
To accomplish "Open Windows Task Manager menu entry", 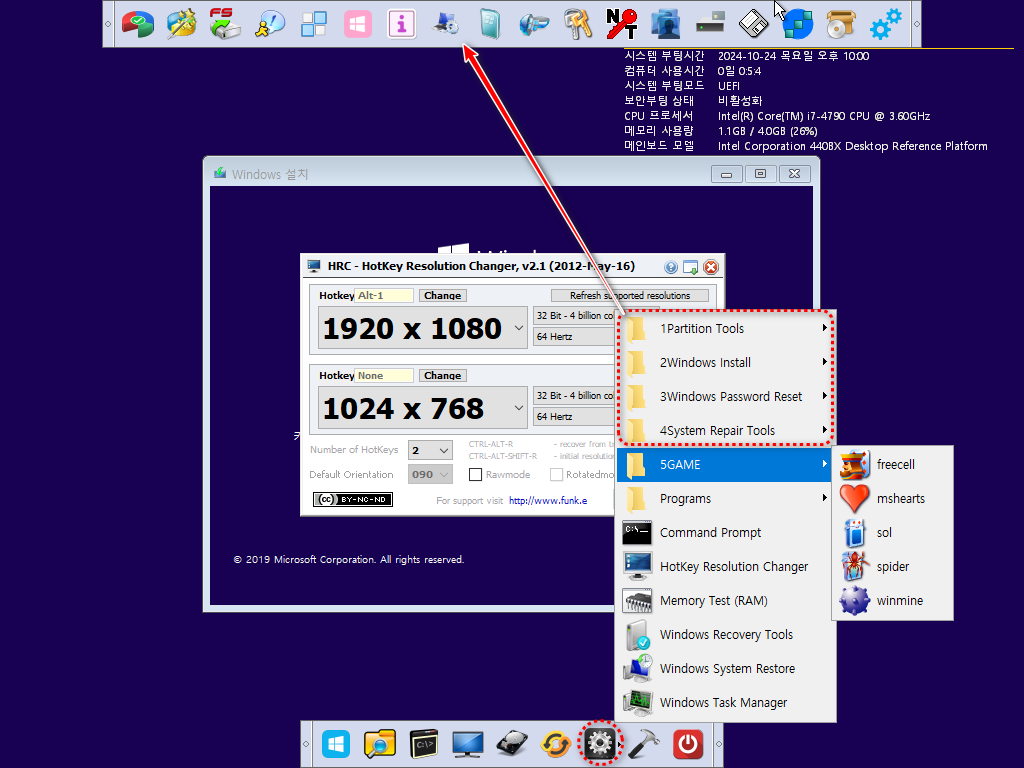I will (724, 702).
